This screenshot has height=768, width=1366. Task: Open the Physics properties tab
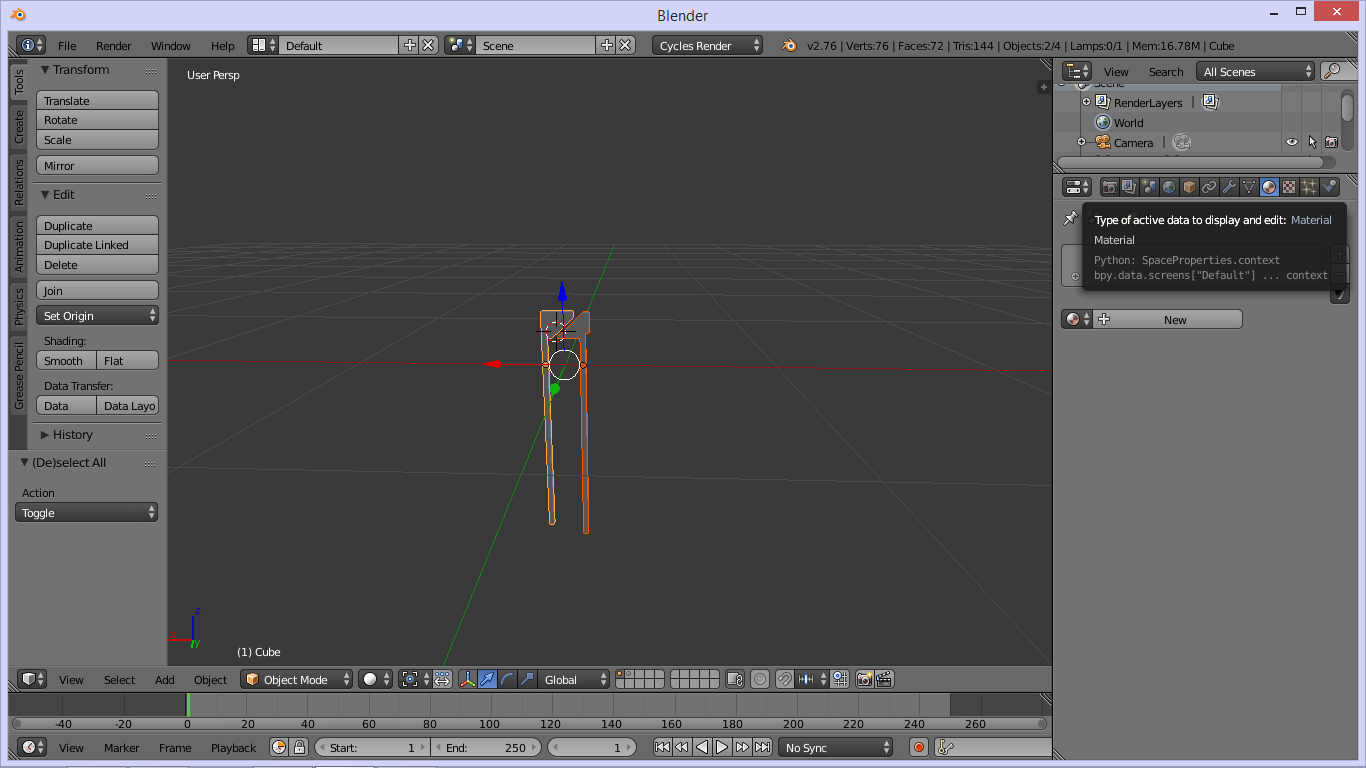[1329, 187]
